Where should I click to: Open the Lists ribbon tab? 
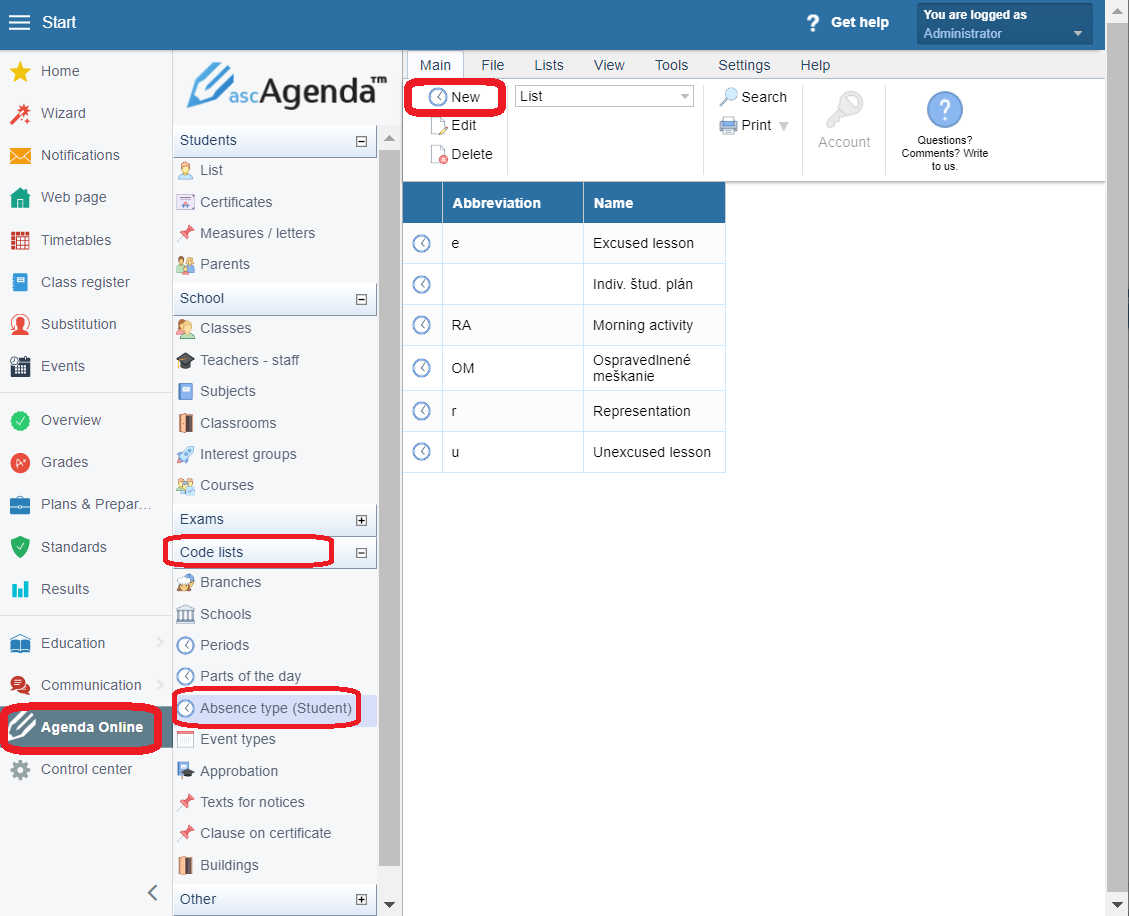[x=549, y=66]
